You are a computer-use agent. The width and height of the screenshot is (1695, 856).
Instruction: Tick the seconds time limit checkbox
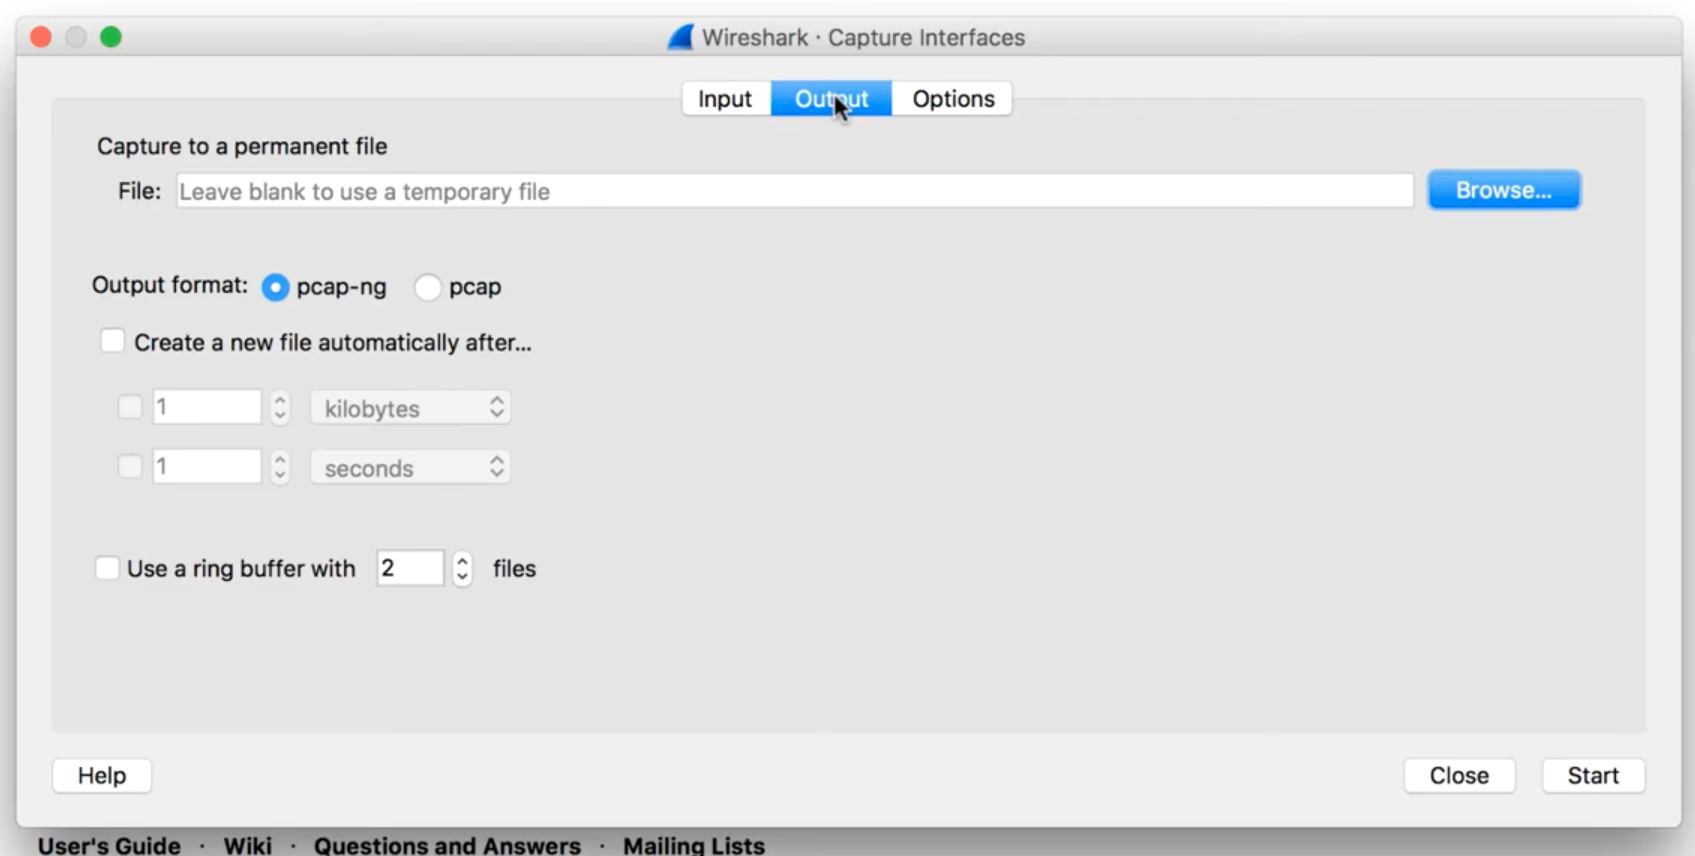[x=130, y=467]
